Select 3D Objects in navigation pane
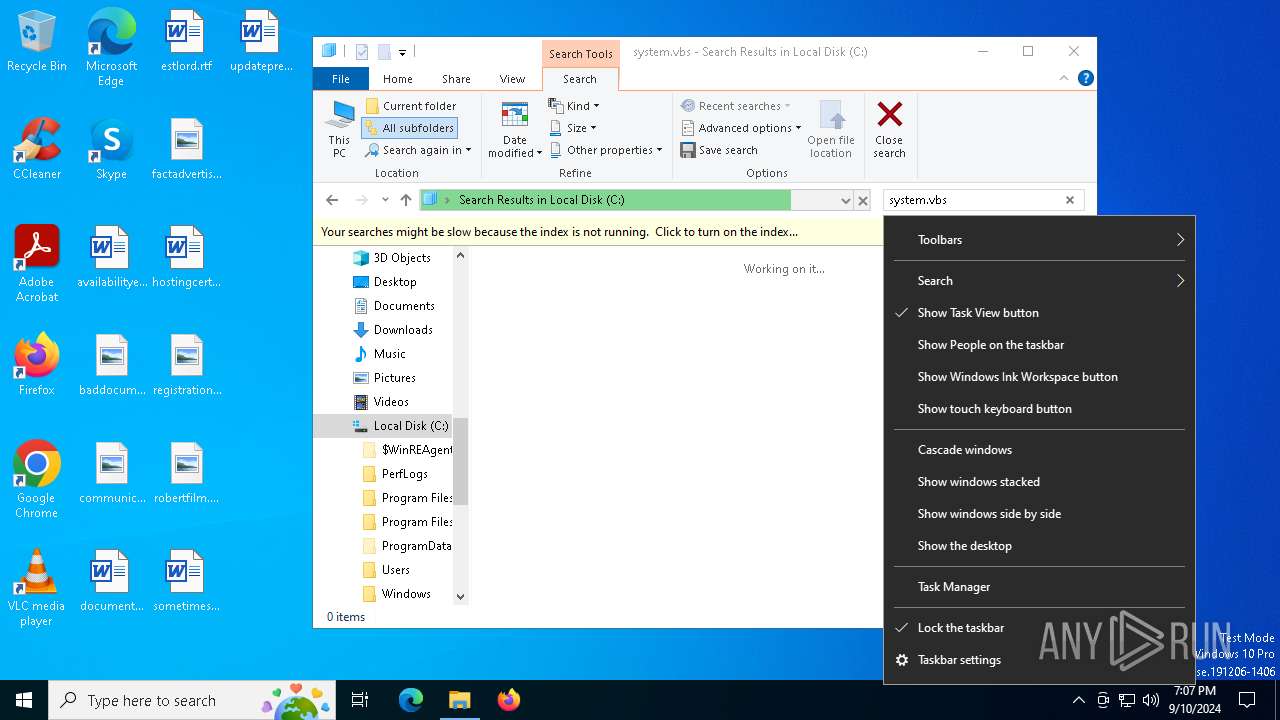The image size is (1280, 720). (402, 258)
